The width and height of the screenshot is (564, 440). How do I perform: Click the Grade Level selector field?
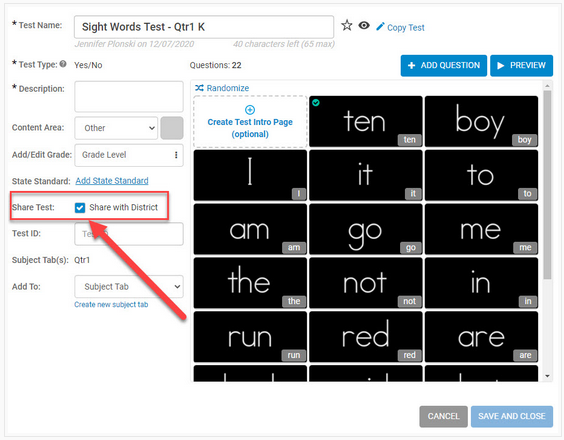(x=129, y=155)
